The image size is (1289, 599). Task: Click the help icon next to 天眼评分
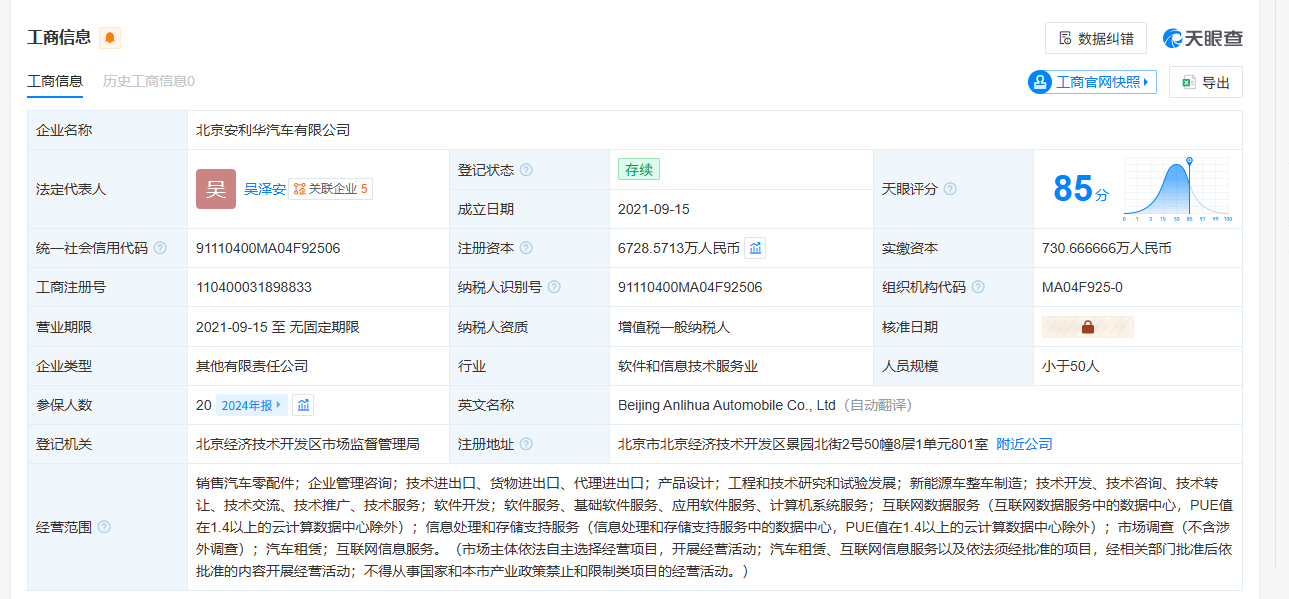pos(950,189)
